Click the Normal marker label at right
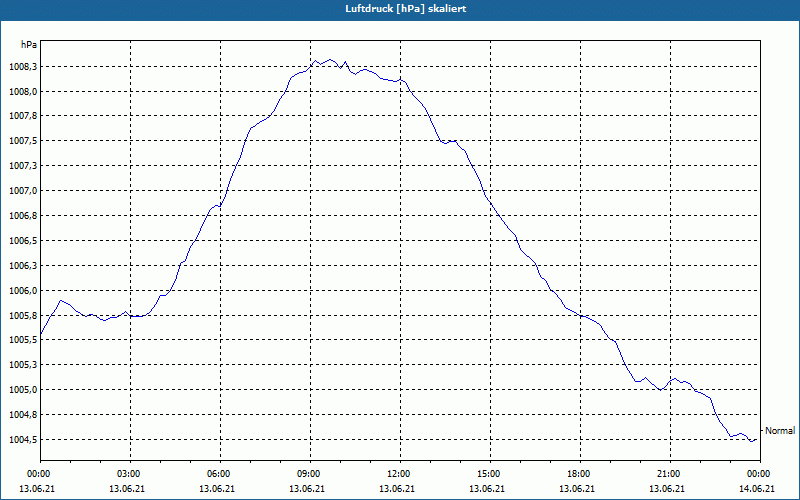800x500 pixels. point(780,431)
